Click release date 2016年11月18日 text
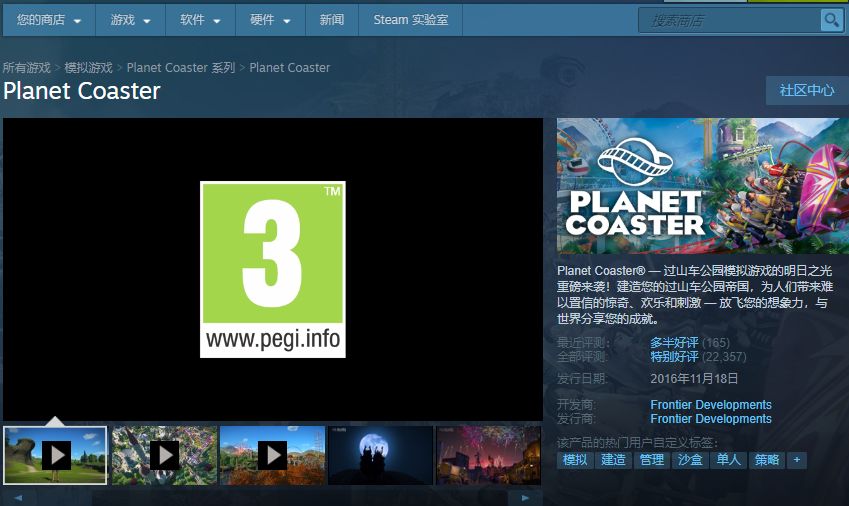The width and height of the screenshot is (849, 506). (x=694, y=378)
